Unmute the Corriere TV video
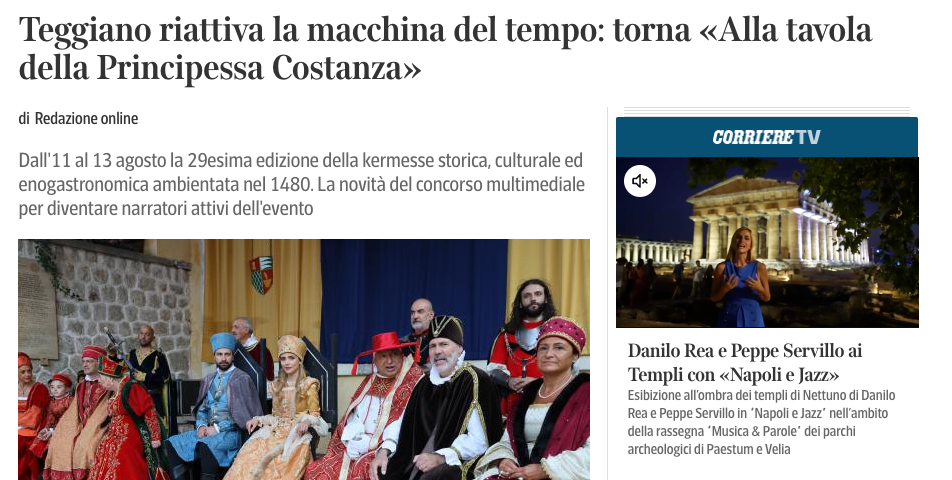This screenshot has width=952, height=480. tap(640, 181)
